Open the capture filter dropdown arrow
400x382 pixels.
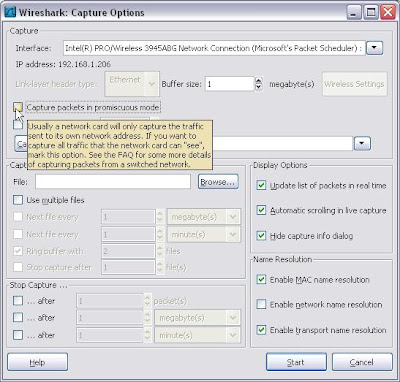(x=362, y=144)
